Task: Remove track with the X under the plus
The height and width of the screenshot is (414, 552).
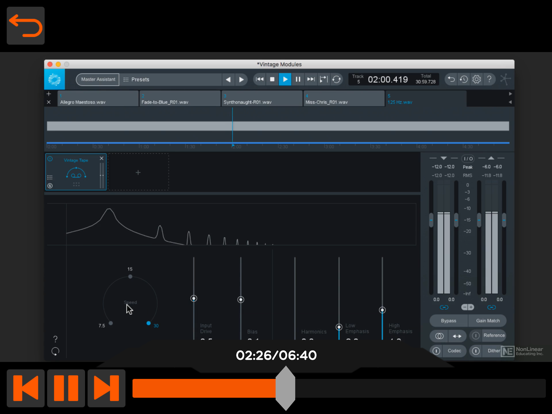Action: coord(49,102)
